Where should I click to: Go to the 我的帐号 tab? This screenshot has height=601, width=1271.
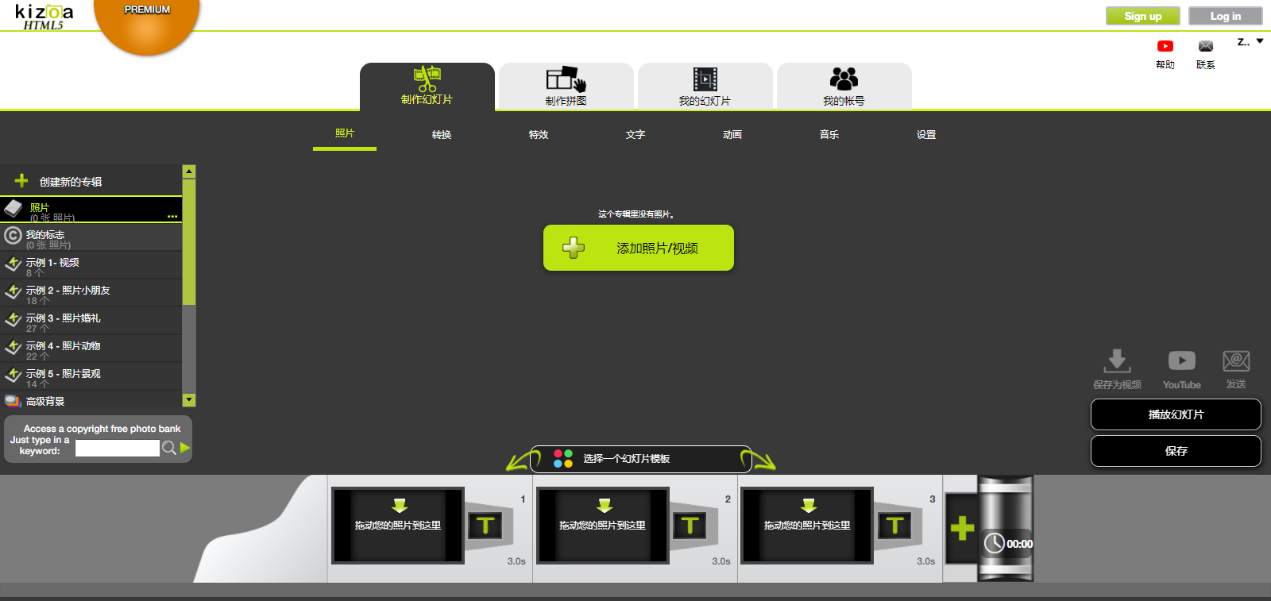click(844, 87)
